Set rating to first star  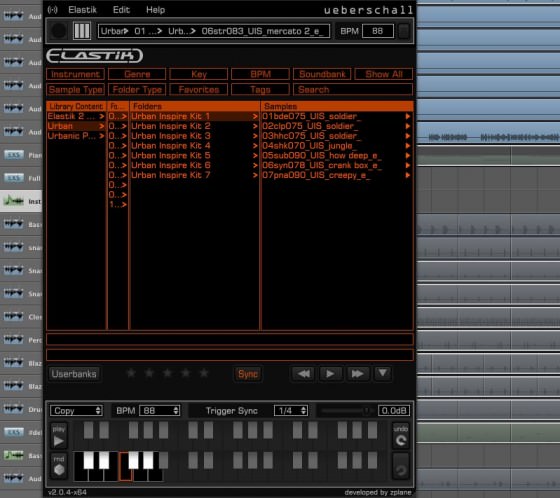coord(131,373)
